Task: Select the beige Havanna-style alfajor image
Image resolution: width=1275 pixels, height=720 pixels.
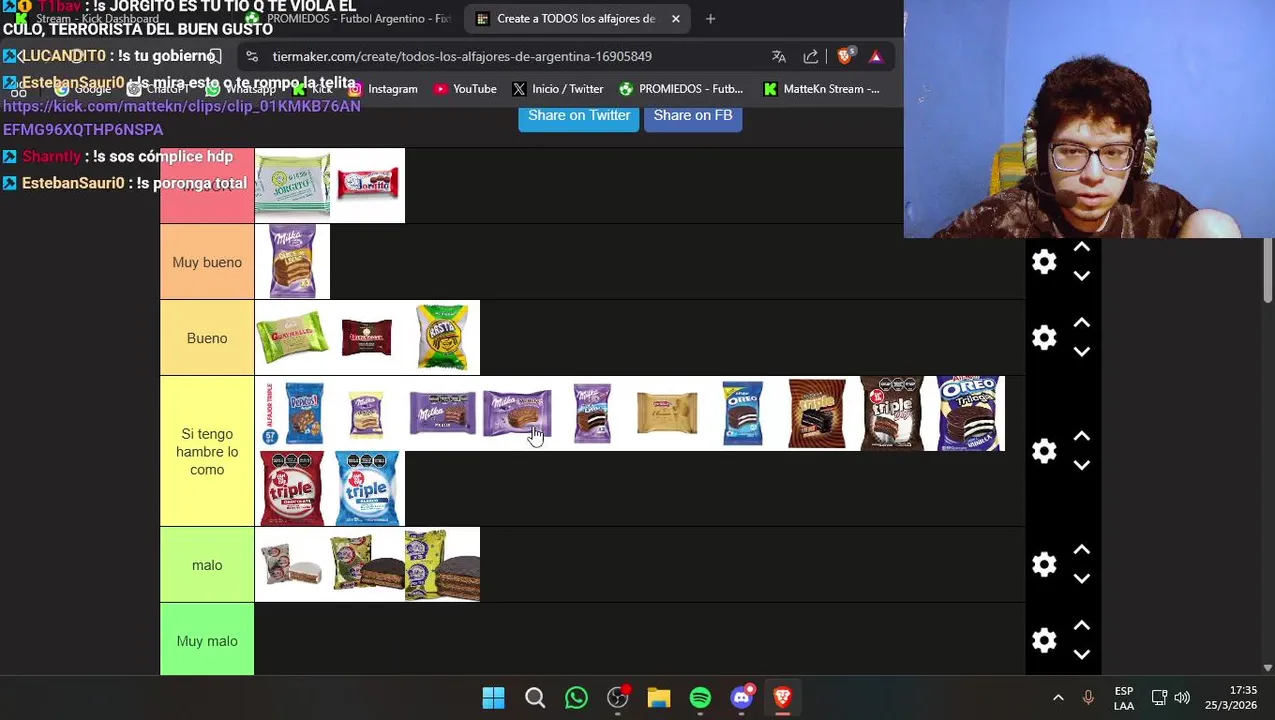Action: coord(667,413)
